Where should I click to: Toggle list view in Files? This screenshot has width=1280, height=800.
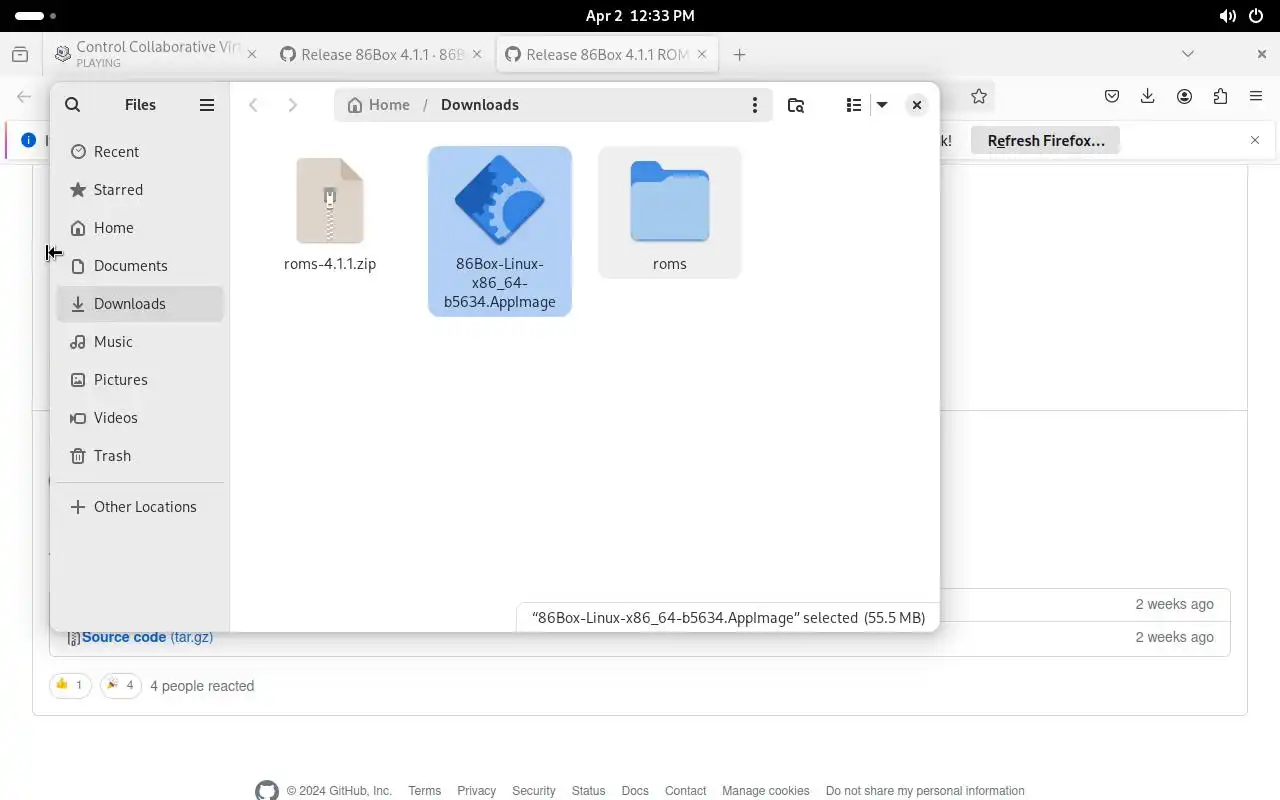853,105
